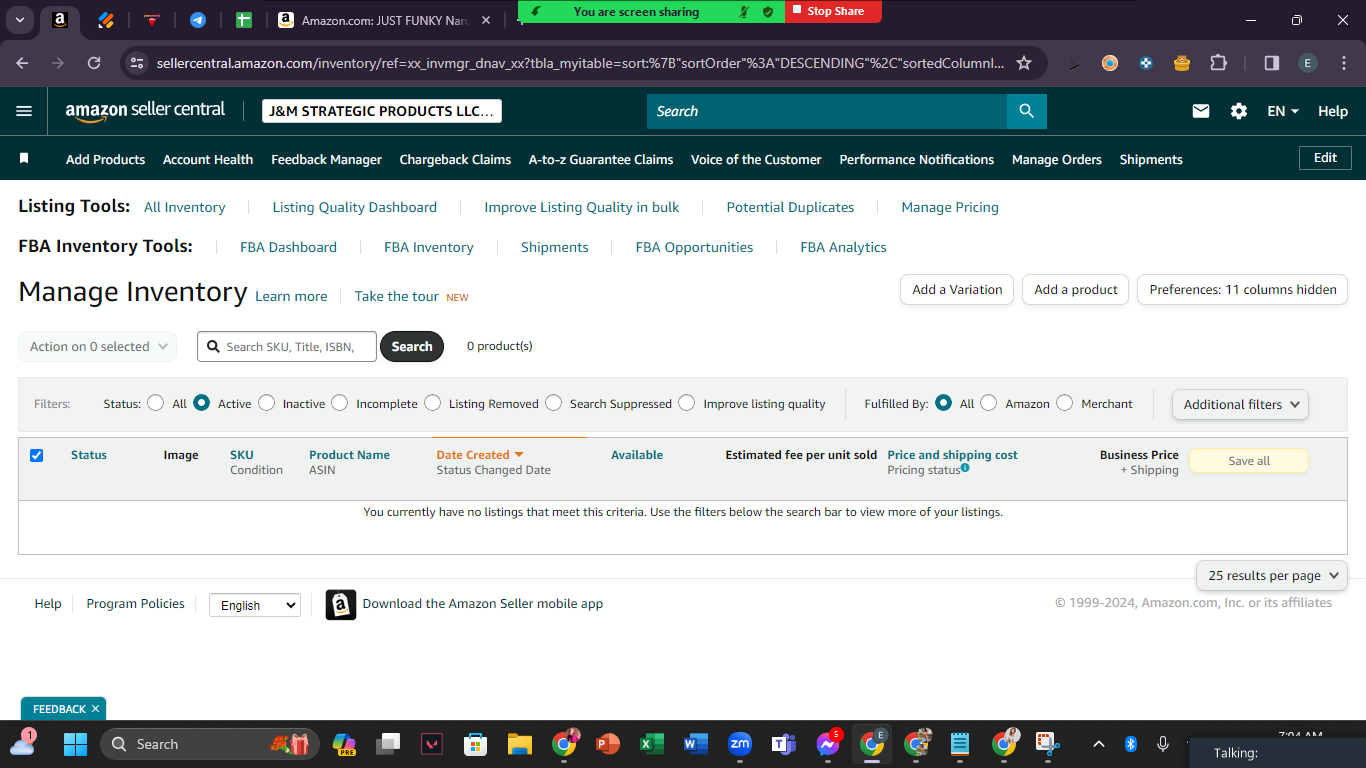Screen dimensions: 1366x768
Task: Select the Listing Removed filter
Action: click(x=432, y=403)
